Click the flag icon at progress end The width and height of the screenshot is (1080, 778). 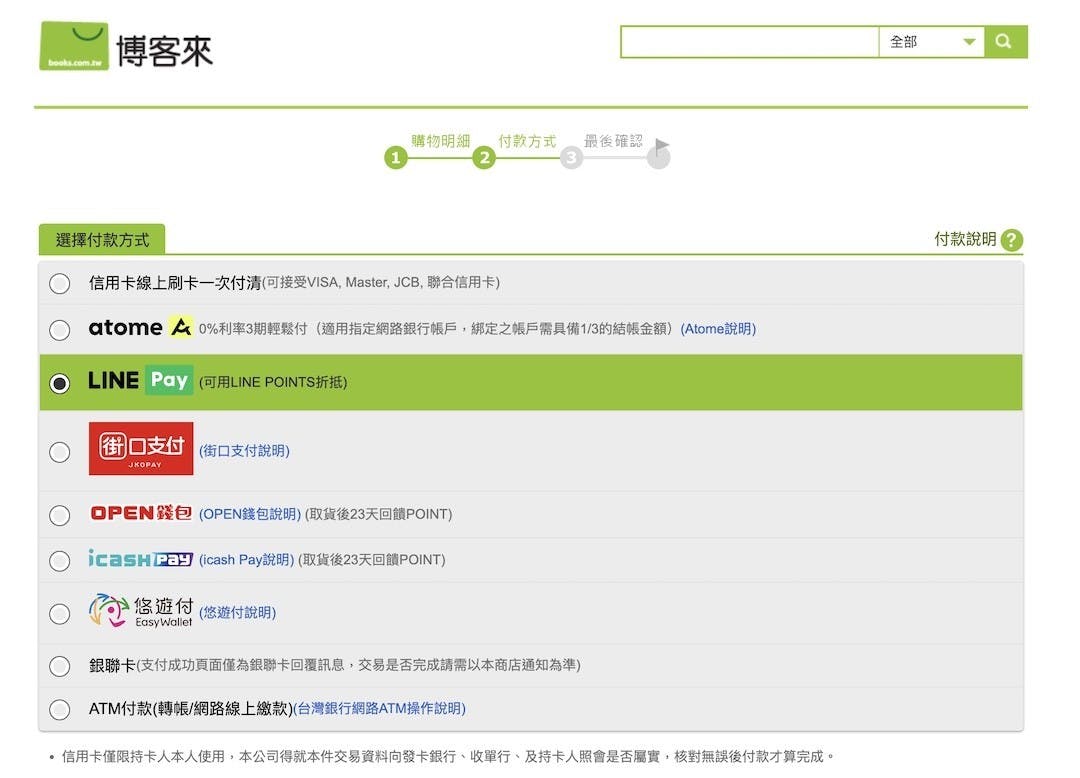click(x=660, y=152)
